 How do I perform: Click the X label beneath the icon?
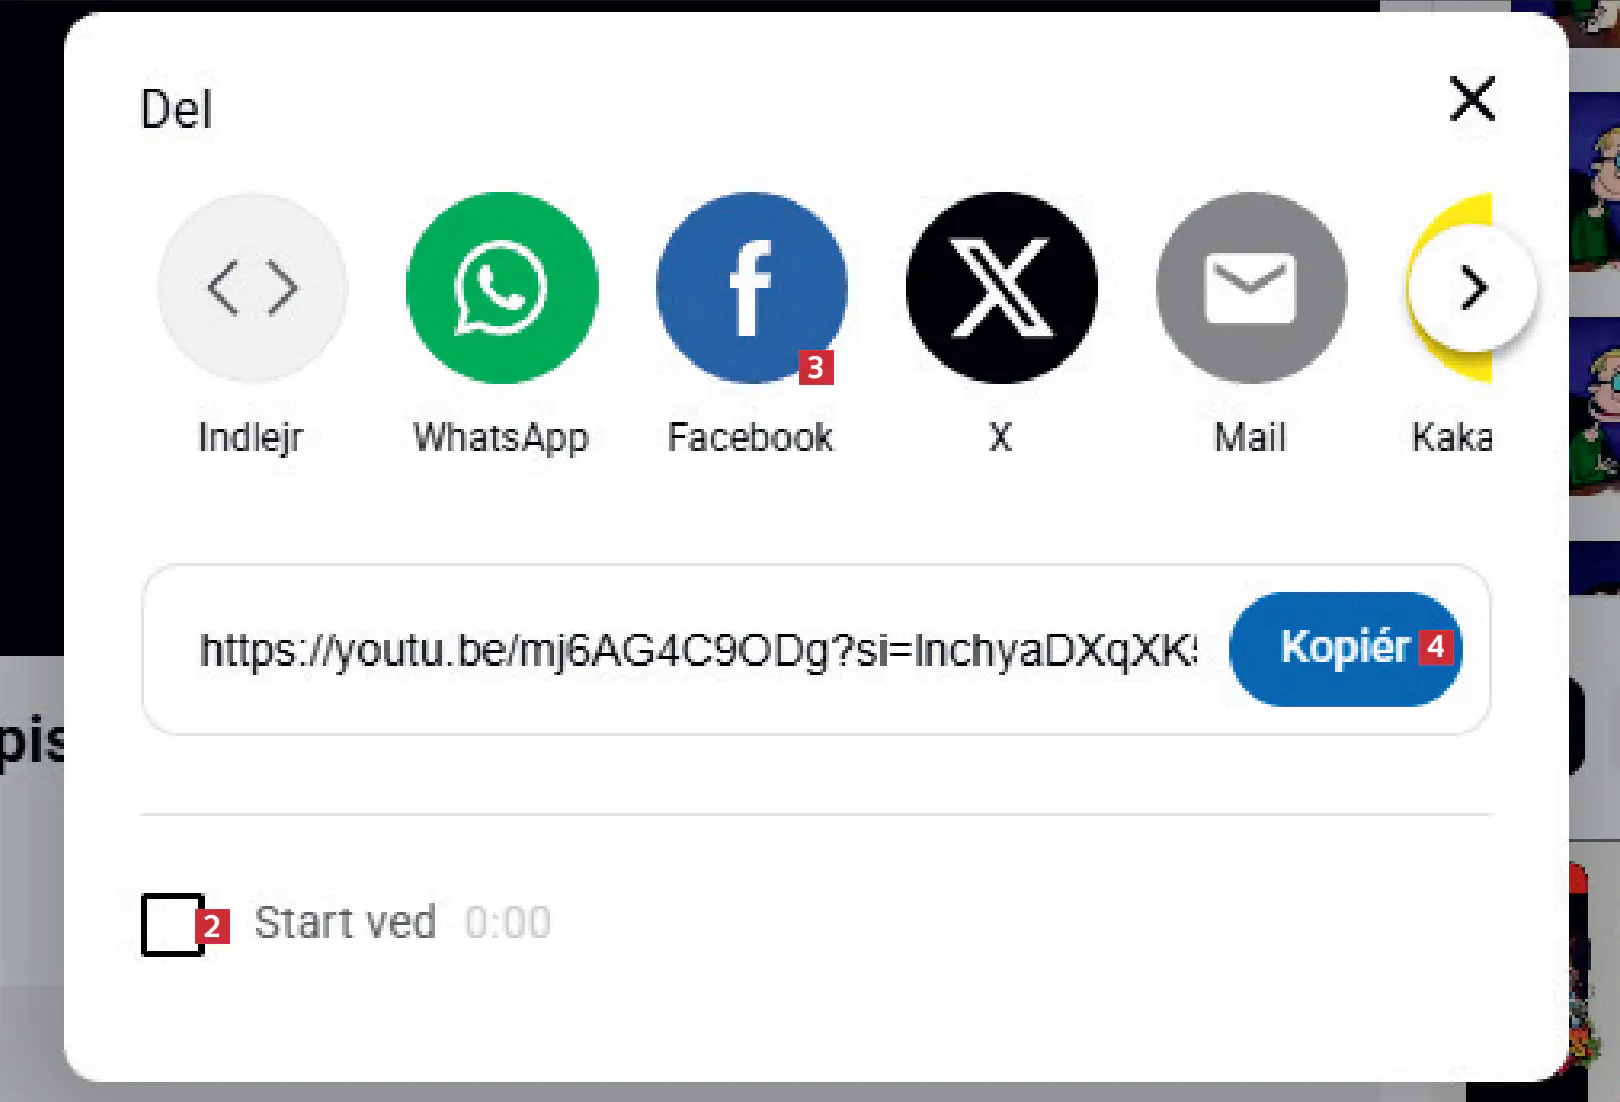pyautogui.click(x=1001, y=437)
